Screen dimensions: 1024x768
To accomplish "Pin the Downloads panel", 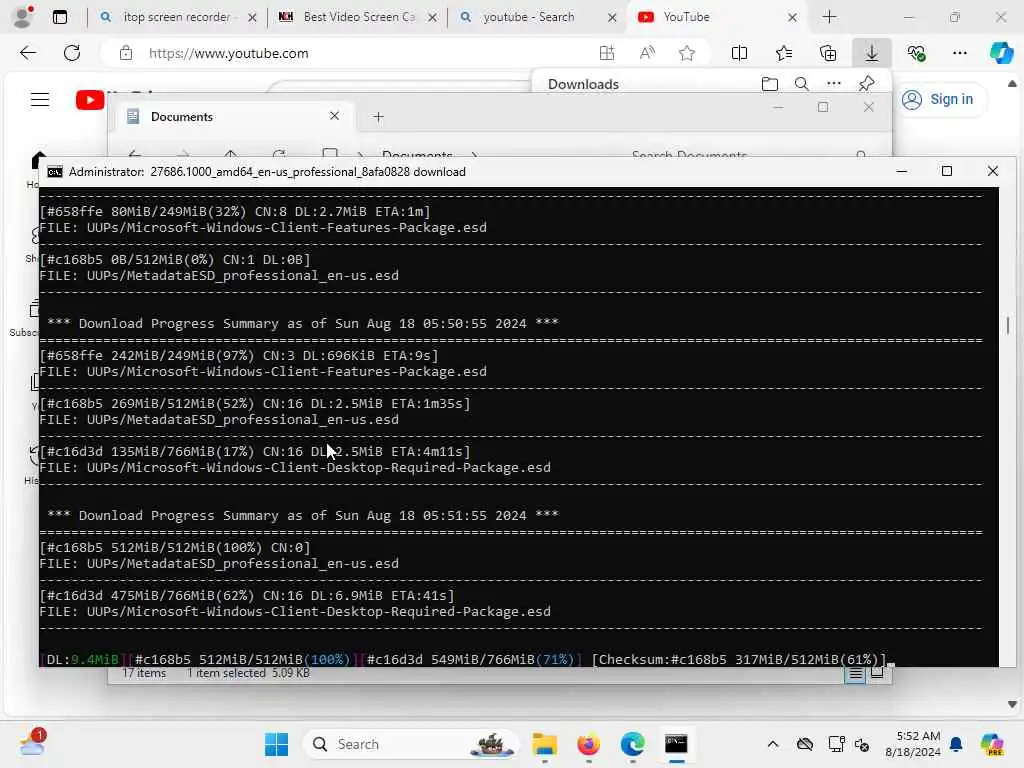I will point(866,84).
